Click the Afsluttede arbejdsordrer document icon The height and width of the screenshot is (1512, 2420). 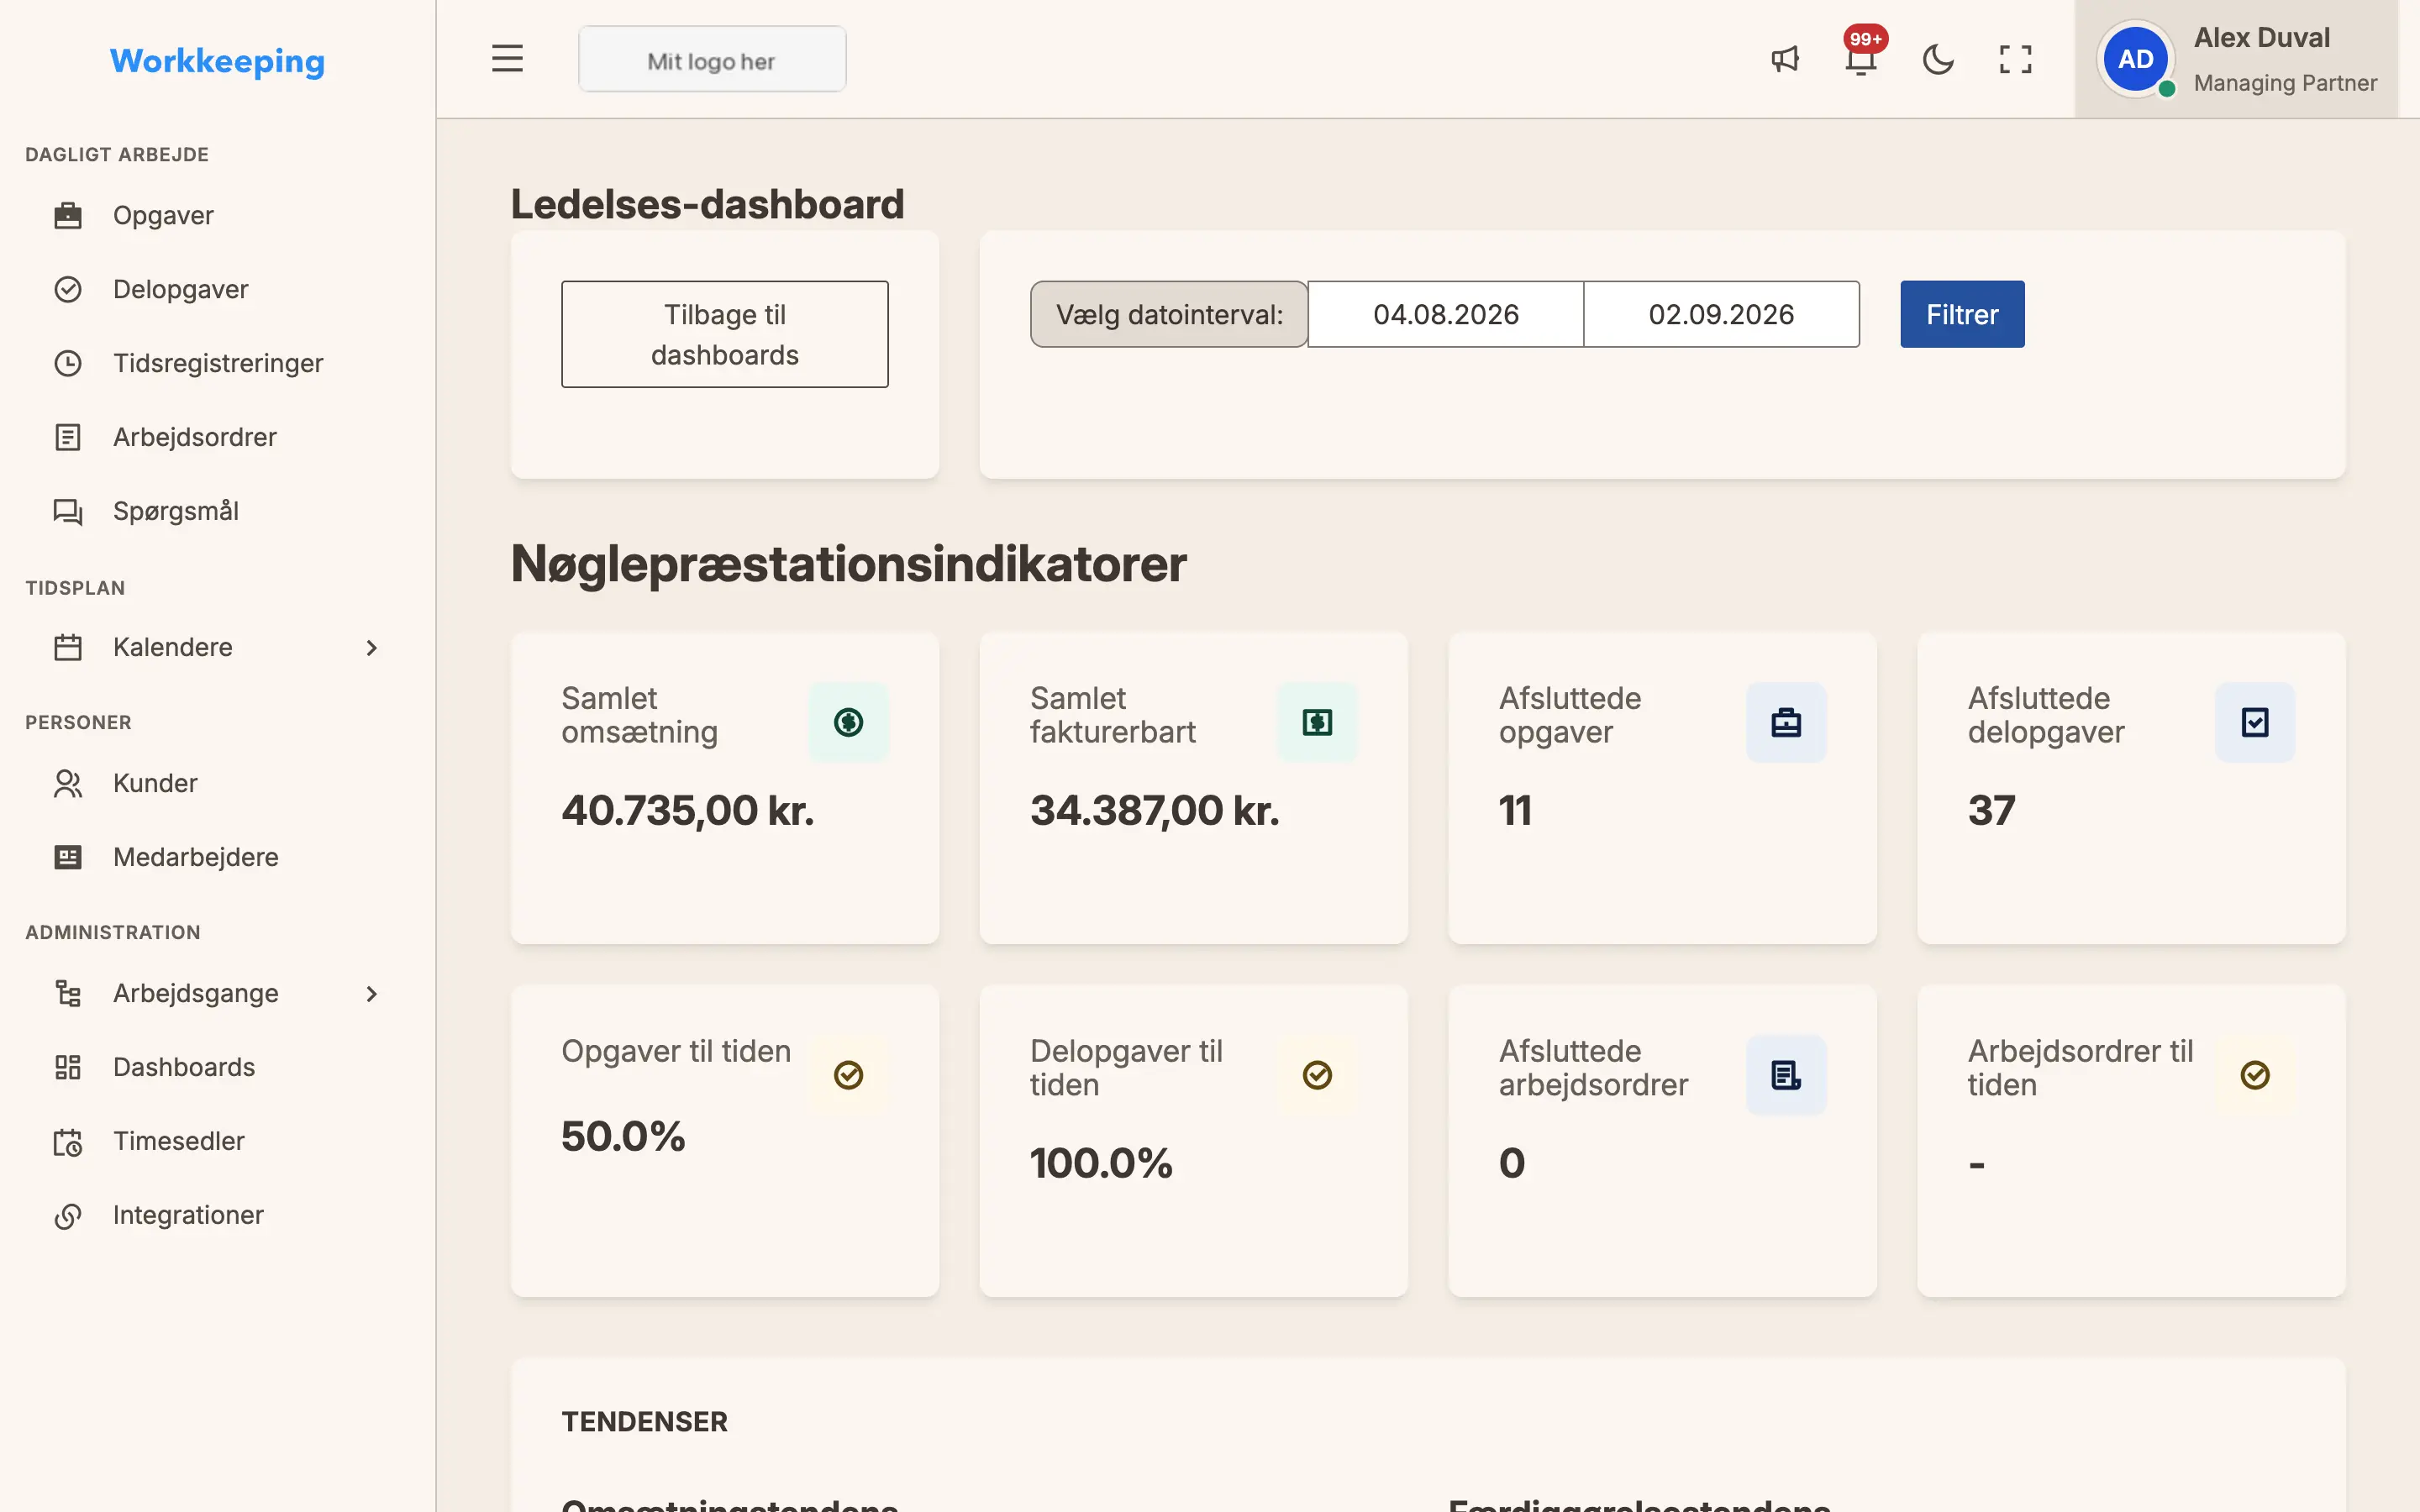point(1786,1075)
